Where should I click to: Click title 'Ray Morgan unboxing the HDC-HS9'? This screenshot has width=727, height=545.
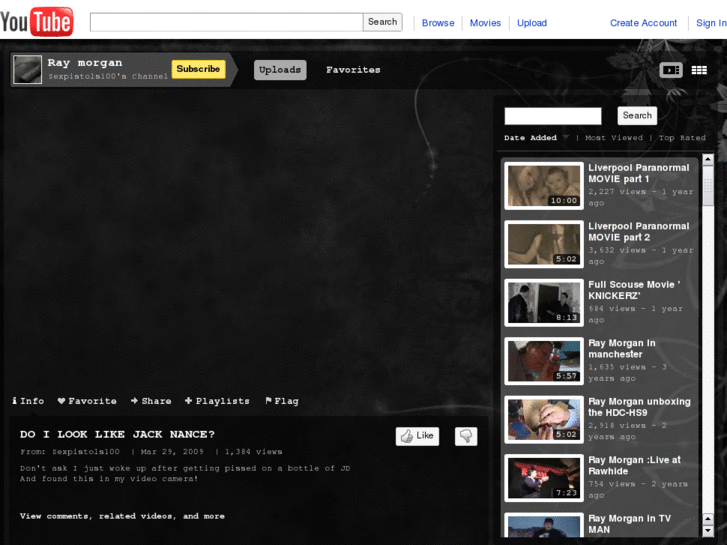[639, 407]
